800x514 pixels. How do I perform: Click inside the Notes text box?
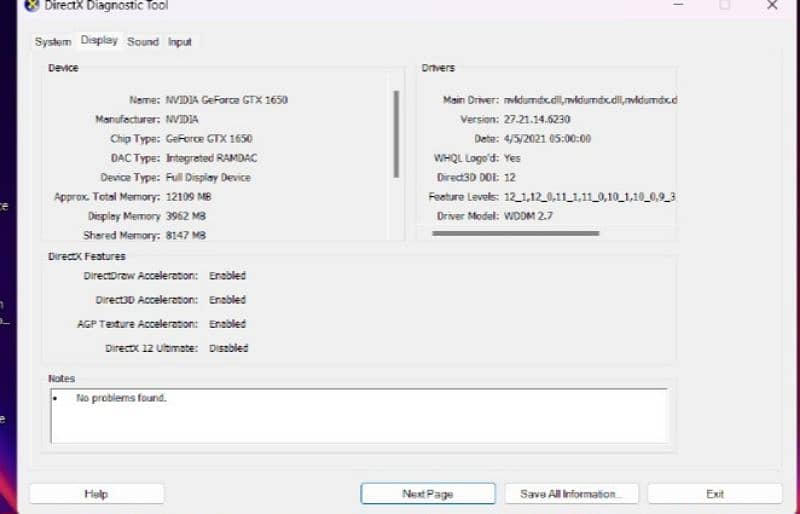(358, 415)
